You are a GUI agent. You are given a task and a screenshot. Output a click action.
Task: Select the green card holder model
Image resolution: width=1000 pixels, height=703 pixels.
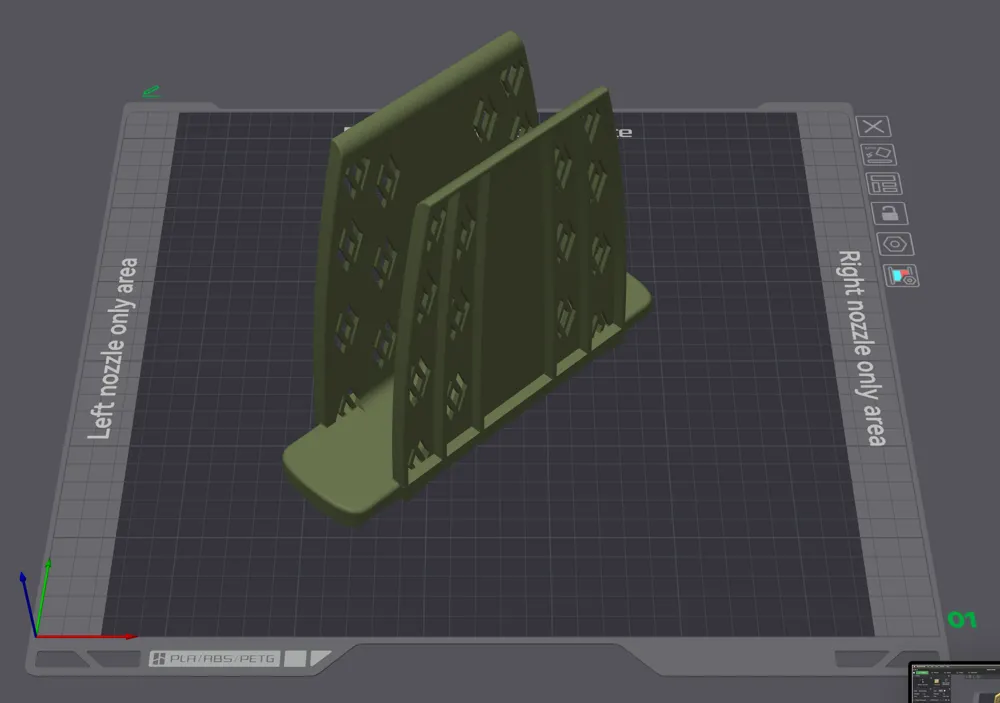tap(470, 280)
